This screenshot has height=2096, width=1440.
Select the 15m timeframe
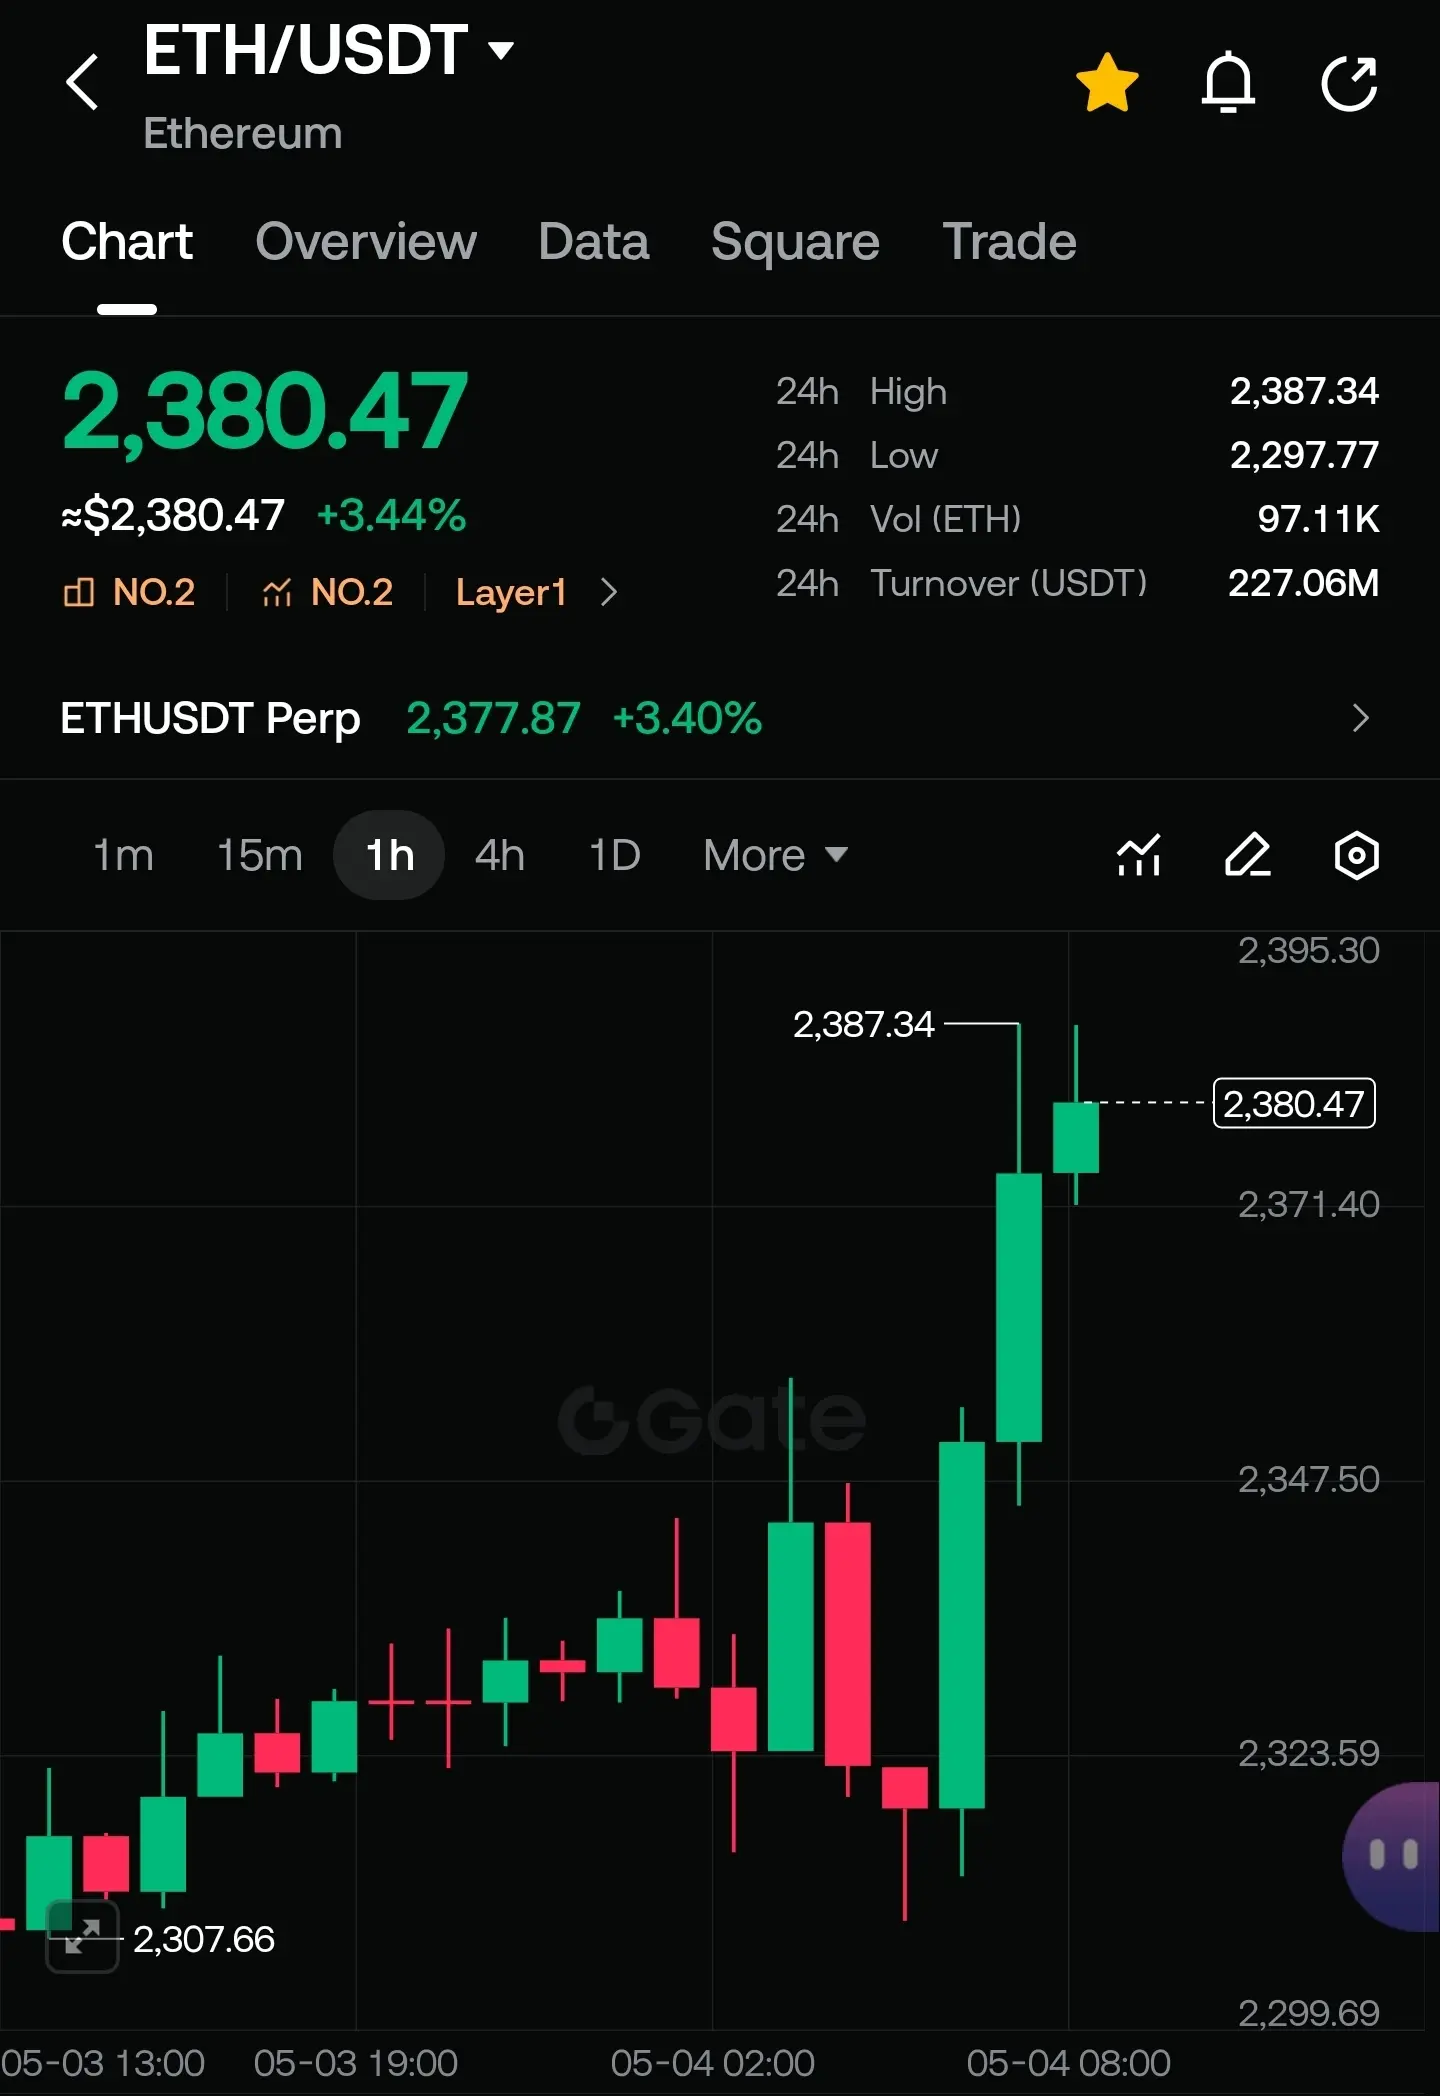260,855
